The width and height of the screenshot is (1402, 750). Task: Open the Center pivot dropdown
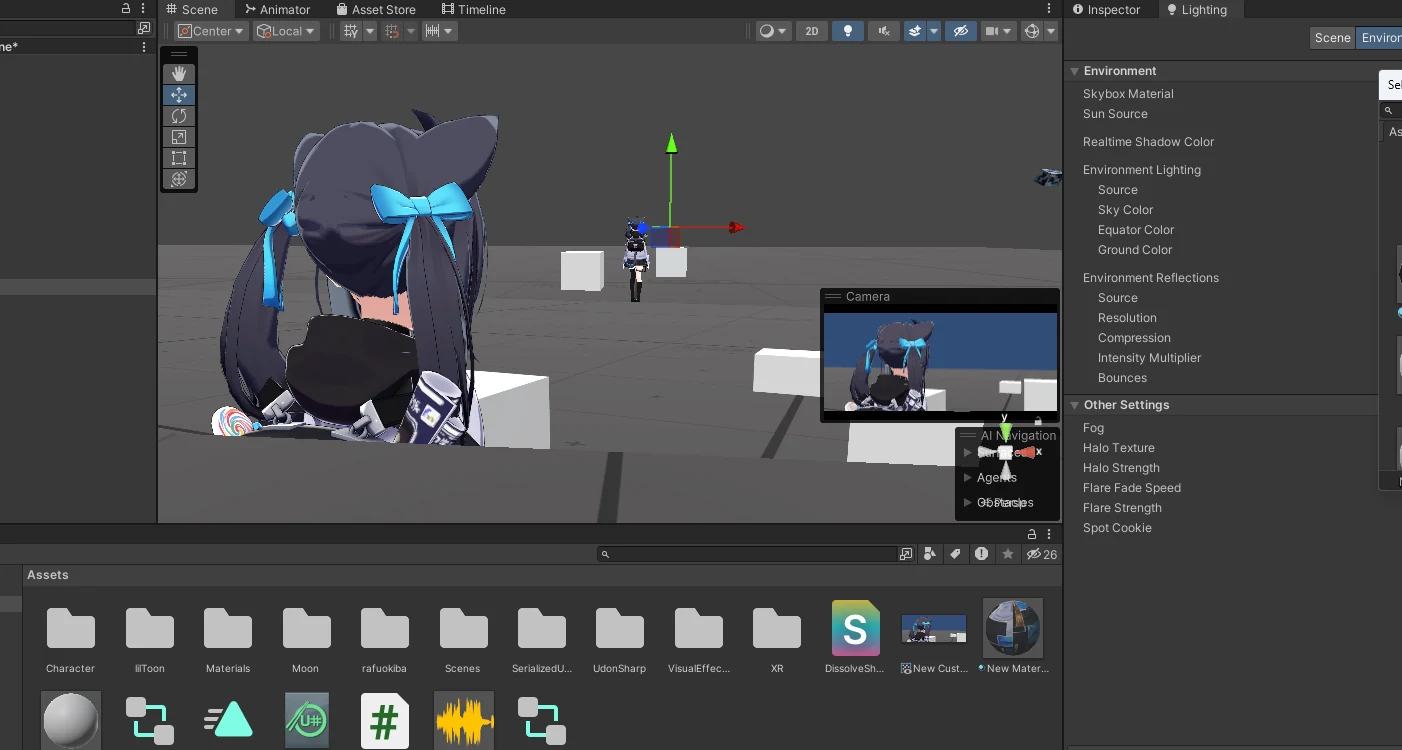pyautogui.click(x=210, y=31)
